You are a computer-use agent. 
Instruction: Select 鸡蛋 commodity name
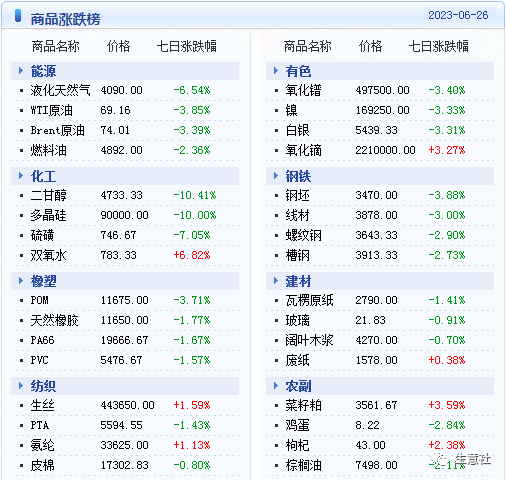297,425
